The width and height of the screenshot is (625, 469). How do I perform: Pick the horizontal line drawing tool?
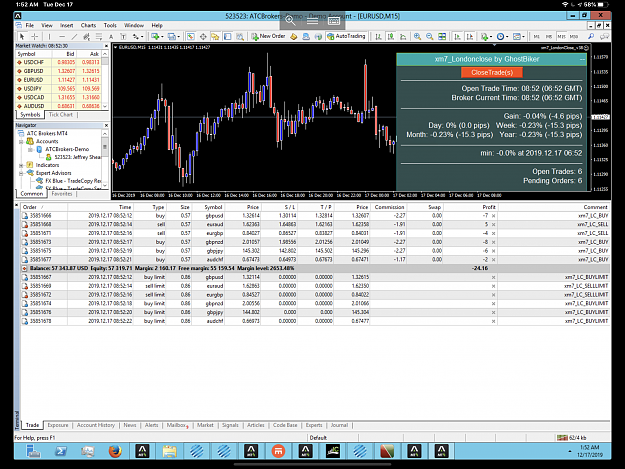[x=62, y=37]
